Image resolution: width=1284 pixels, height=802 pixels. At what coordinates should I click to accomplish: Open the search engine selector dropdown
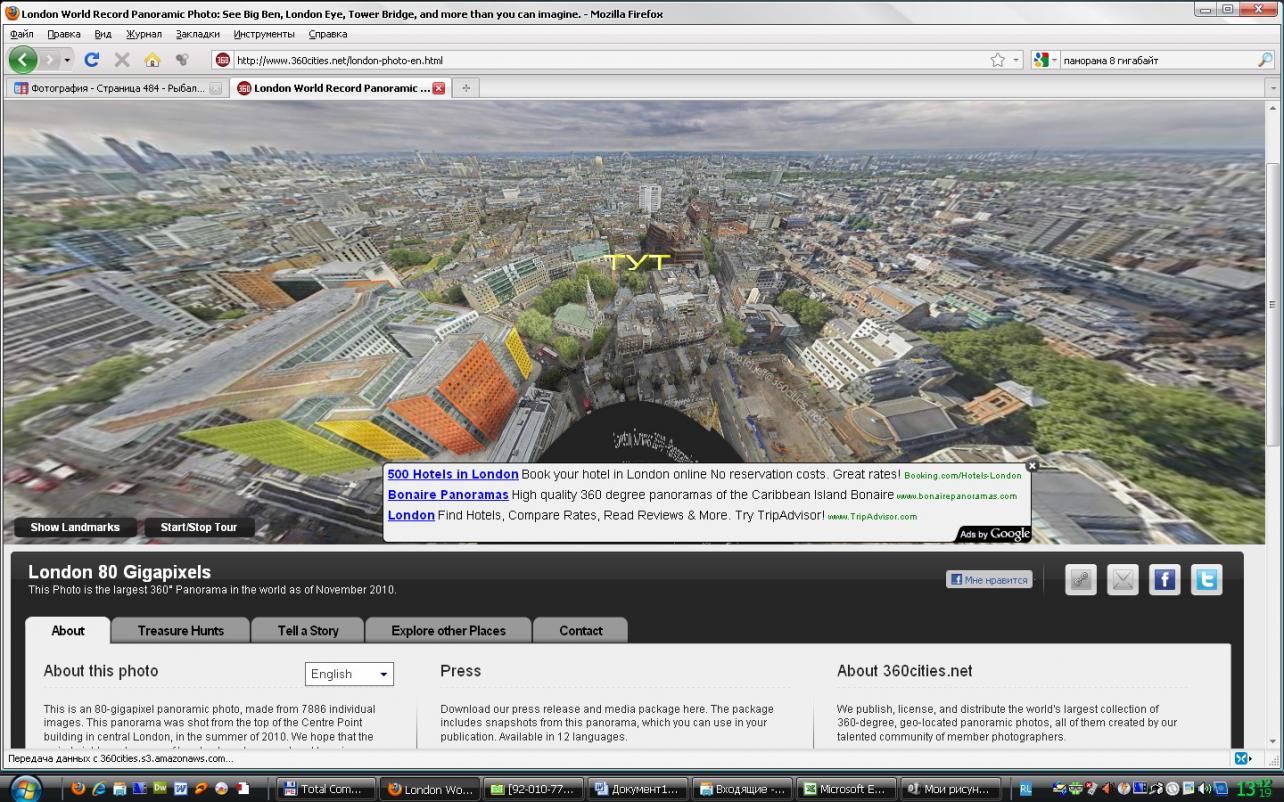(1044, 60)
